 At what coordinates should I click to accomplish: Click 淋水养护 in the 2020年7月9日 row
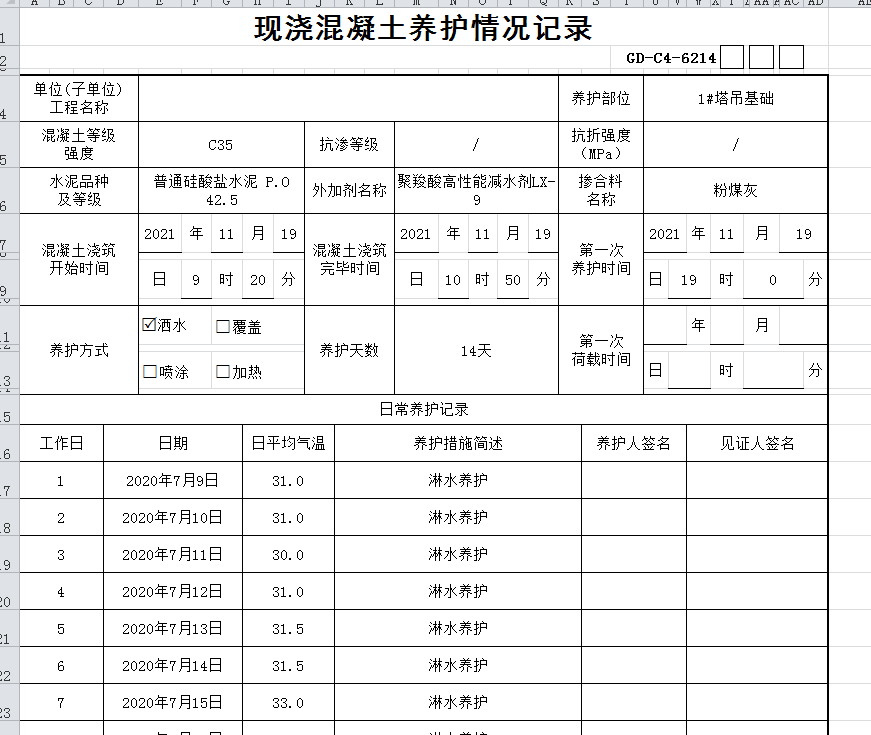click(458, 480)
